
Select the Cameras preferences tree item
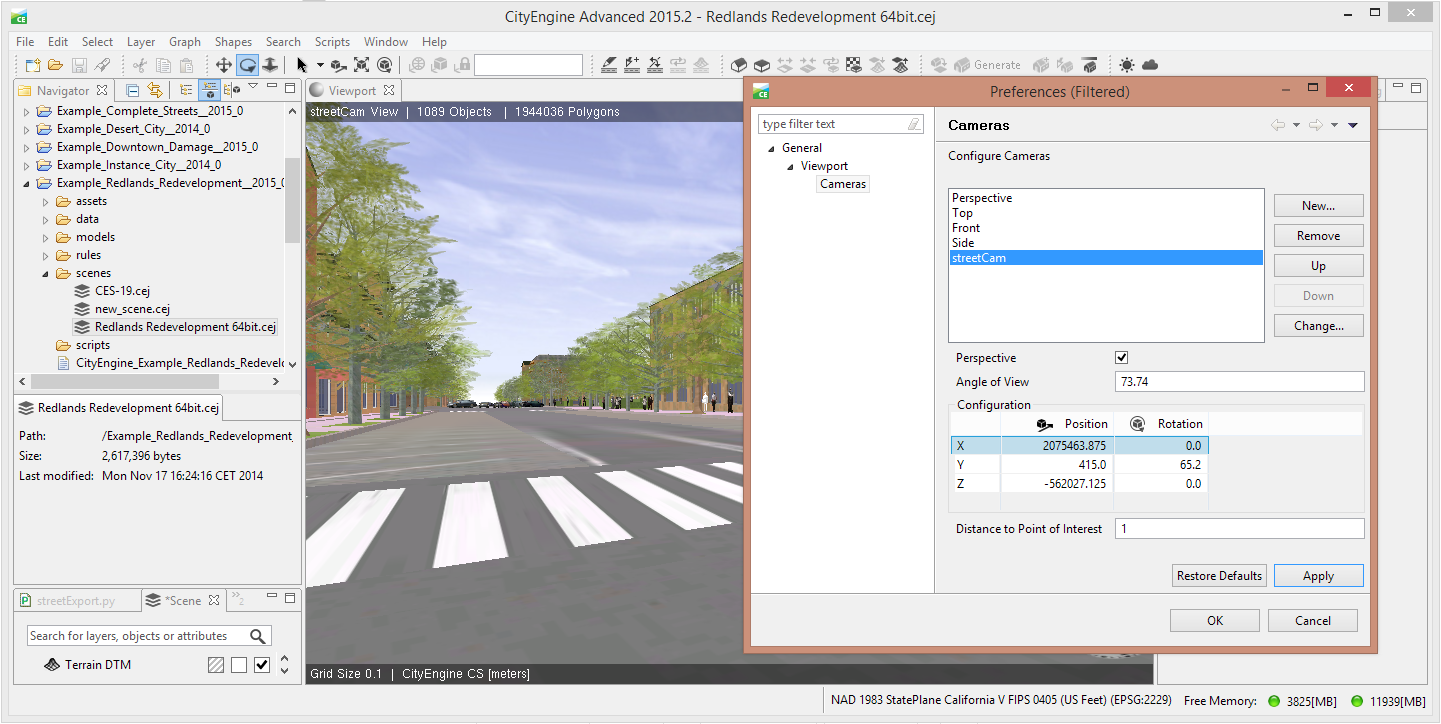(x=843, y=184)
